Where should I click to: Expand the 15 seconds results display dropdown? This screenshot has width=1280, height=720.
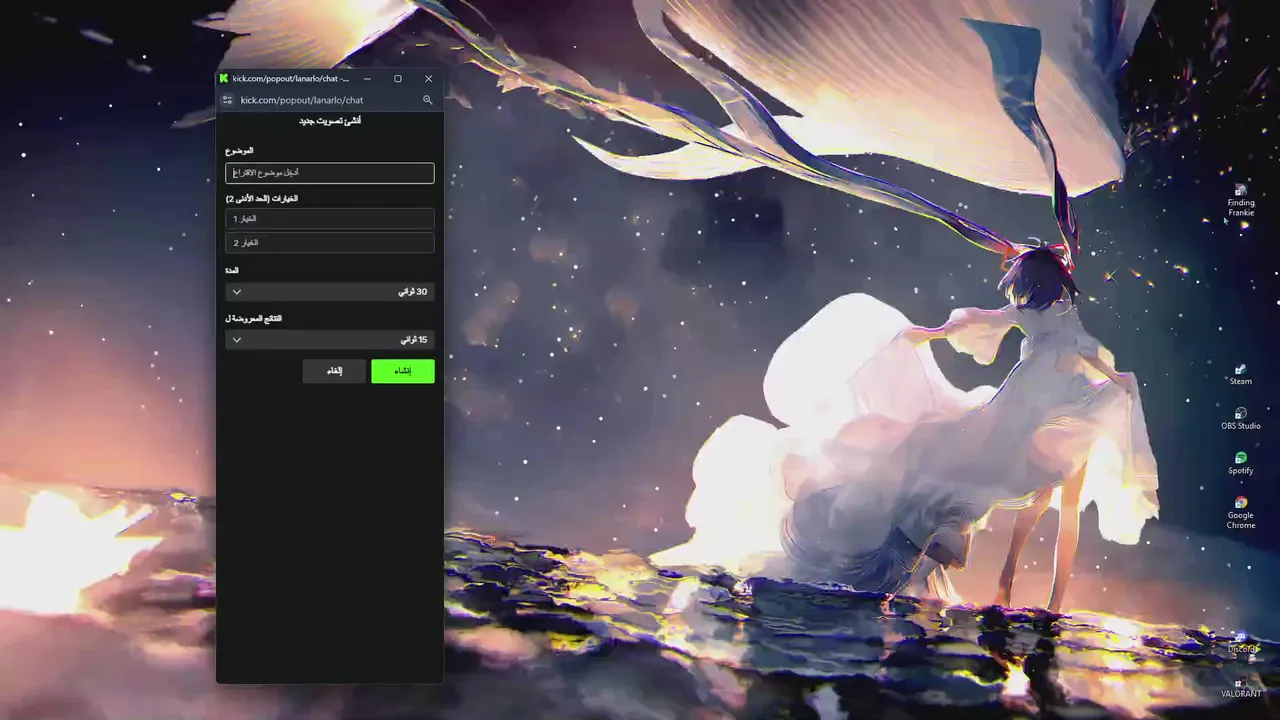pos(330,340)
